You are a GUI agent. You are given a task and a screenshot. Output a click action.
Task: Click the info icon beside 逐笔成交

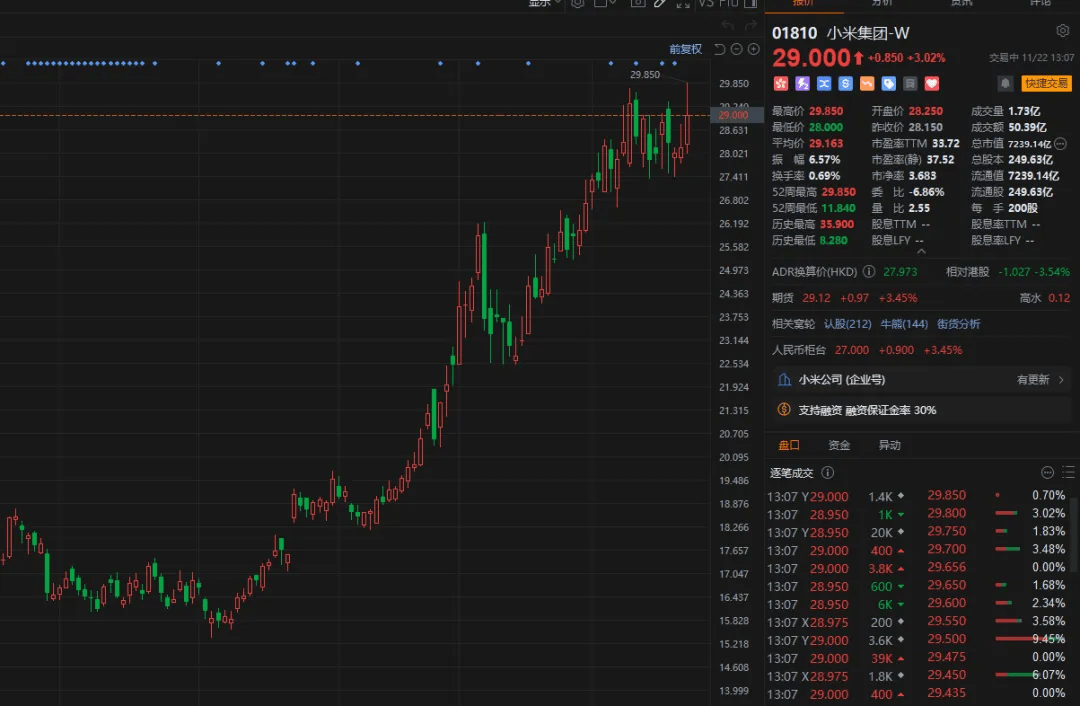click(x=828, y=473)
